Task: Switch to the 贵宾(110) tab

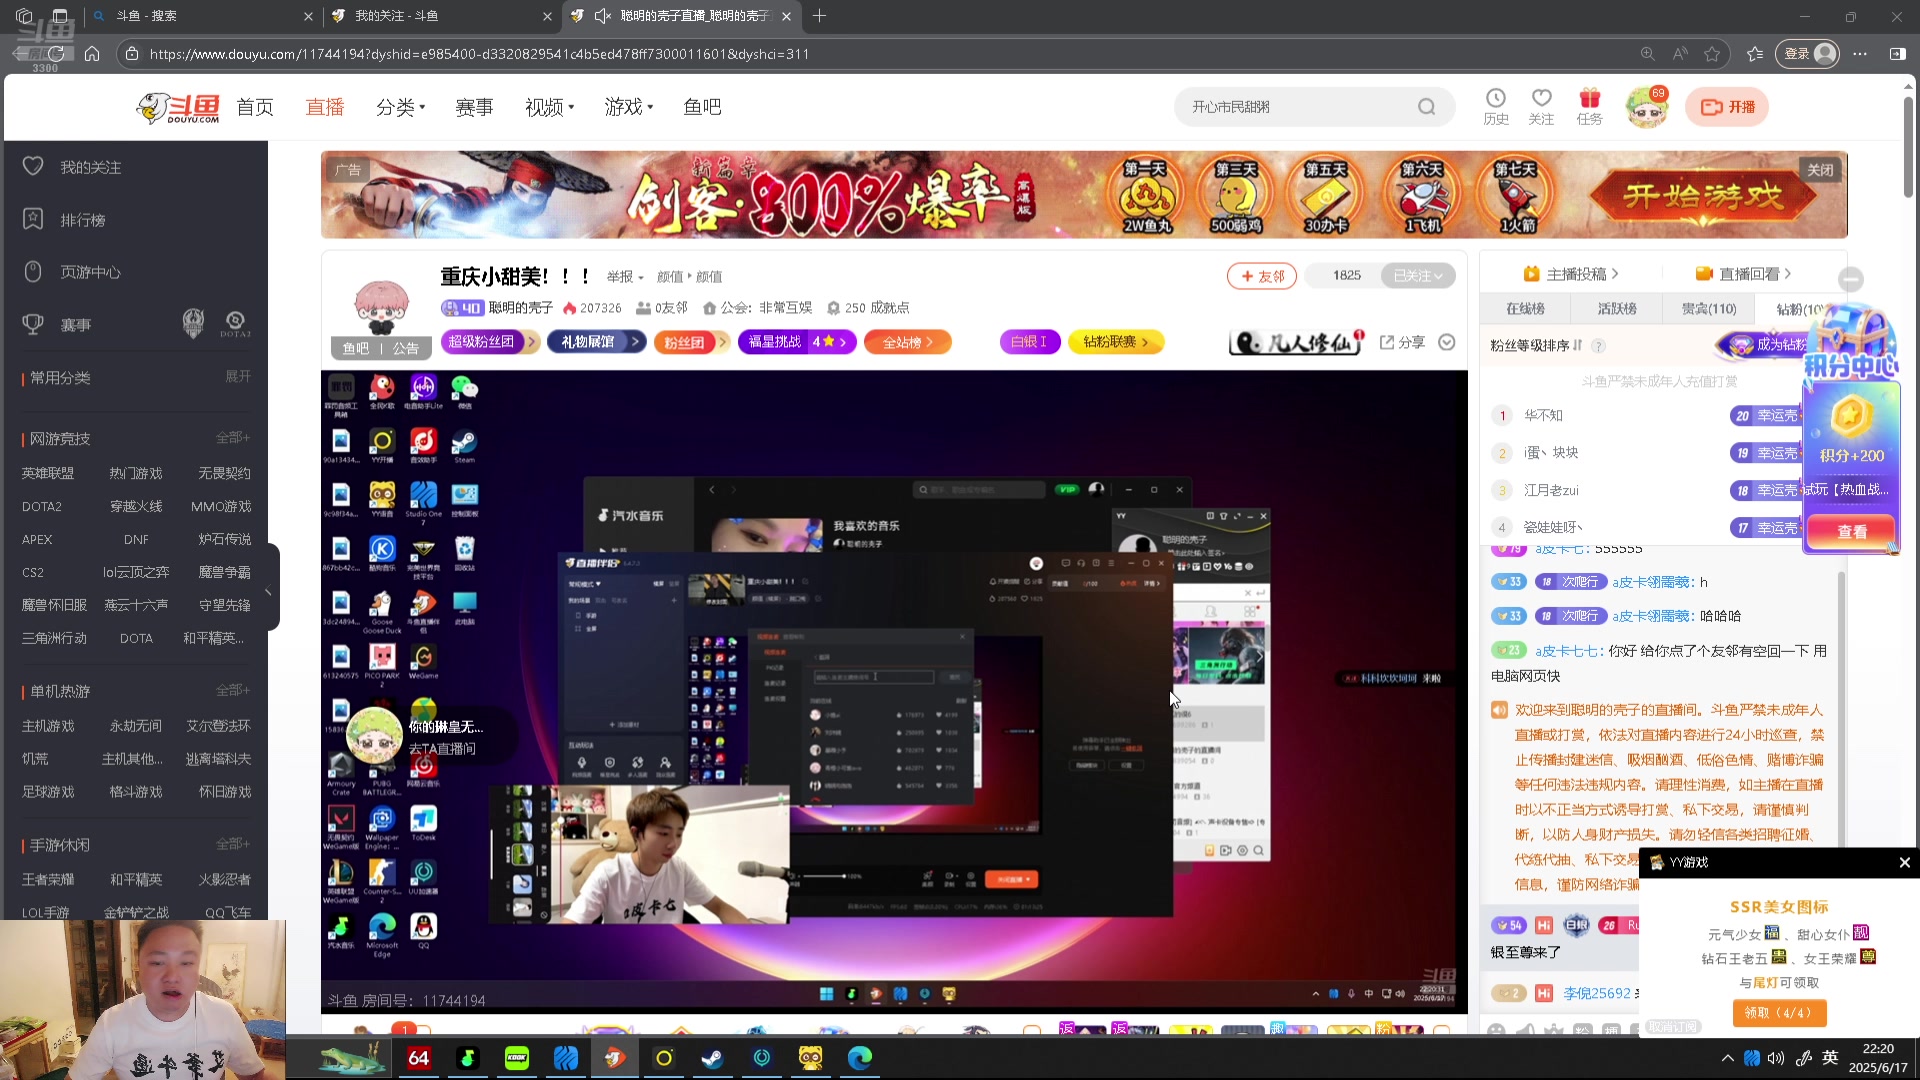Action: [1709, 309]
